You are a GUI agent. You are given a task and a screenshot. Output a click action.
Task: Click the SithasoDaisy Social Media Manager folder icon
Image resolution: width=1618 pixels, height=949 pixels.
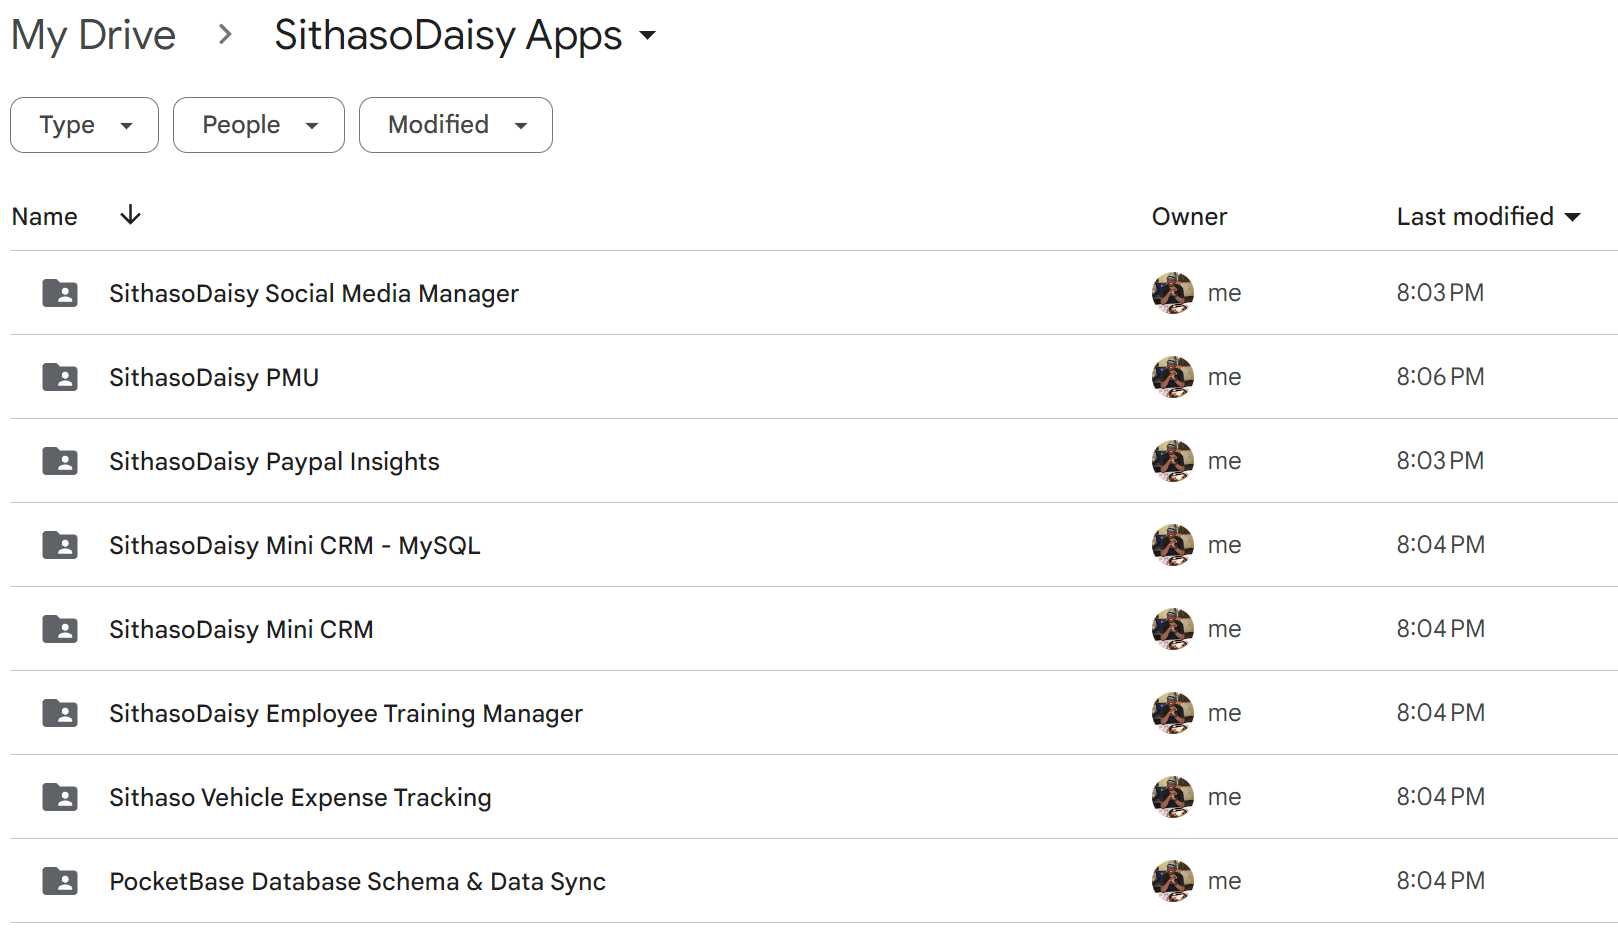[60, 293]
